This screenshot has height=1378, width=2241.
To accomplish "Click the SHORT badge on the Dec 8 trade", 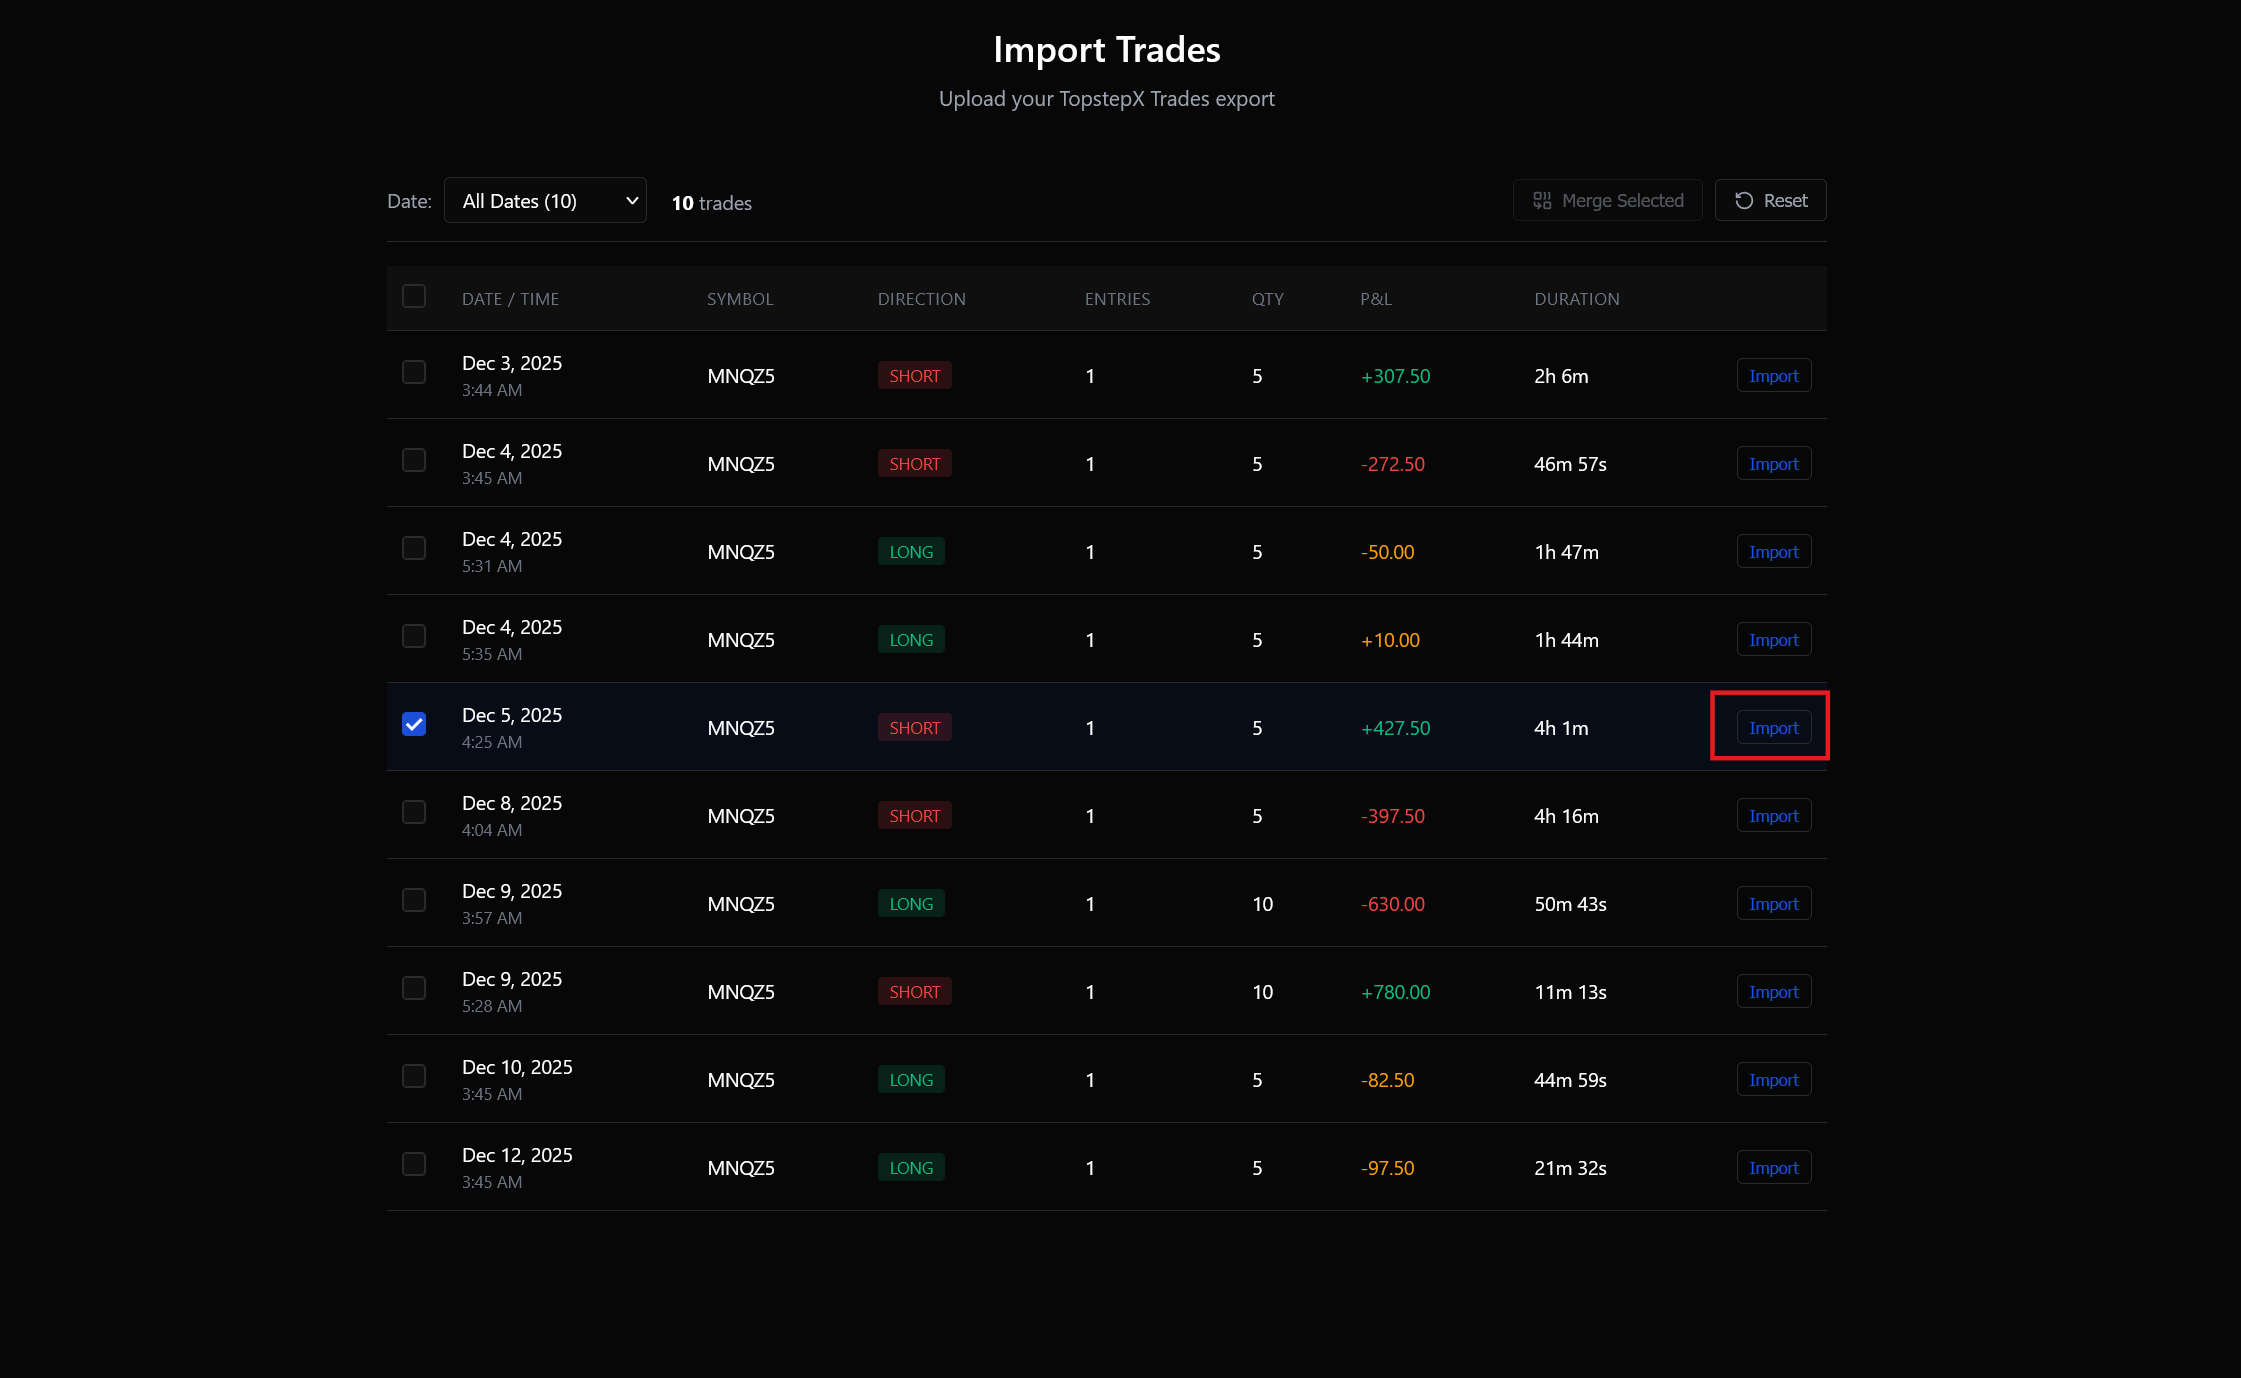I will click(x=913, y=815).
